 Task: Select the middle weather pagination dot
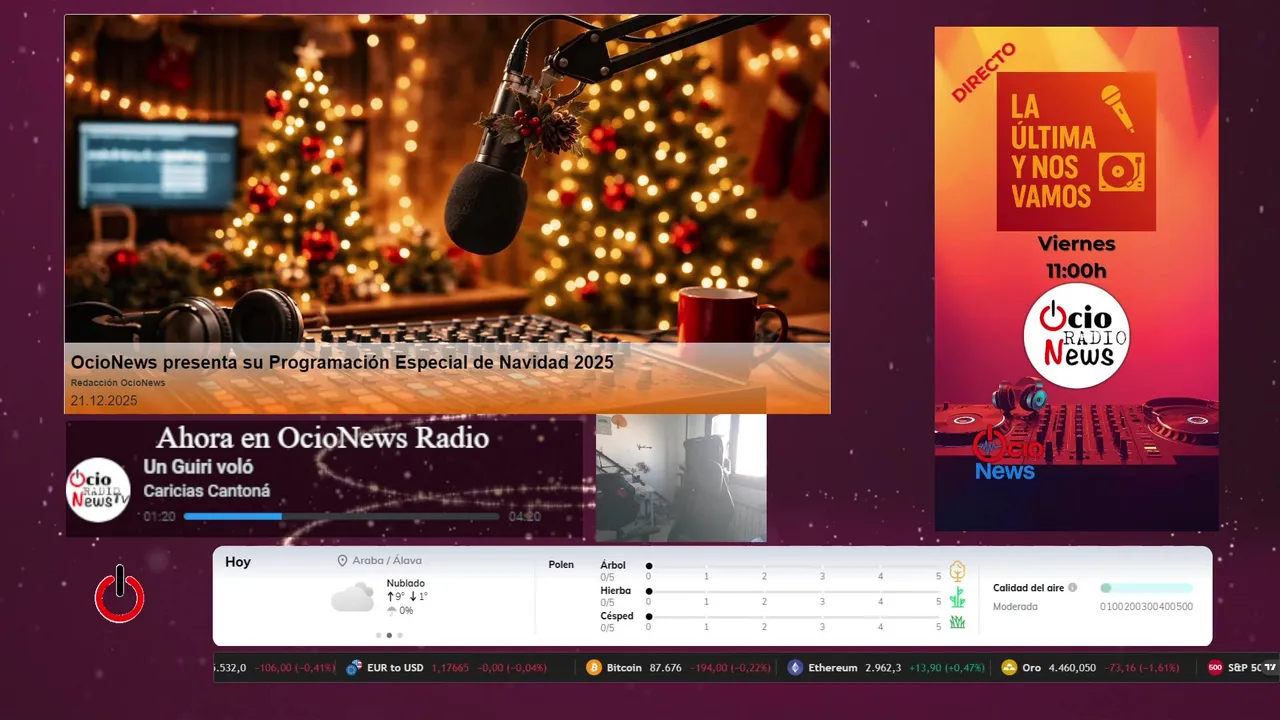pos(389,635)
